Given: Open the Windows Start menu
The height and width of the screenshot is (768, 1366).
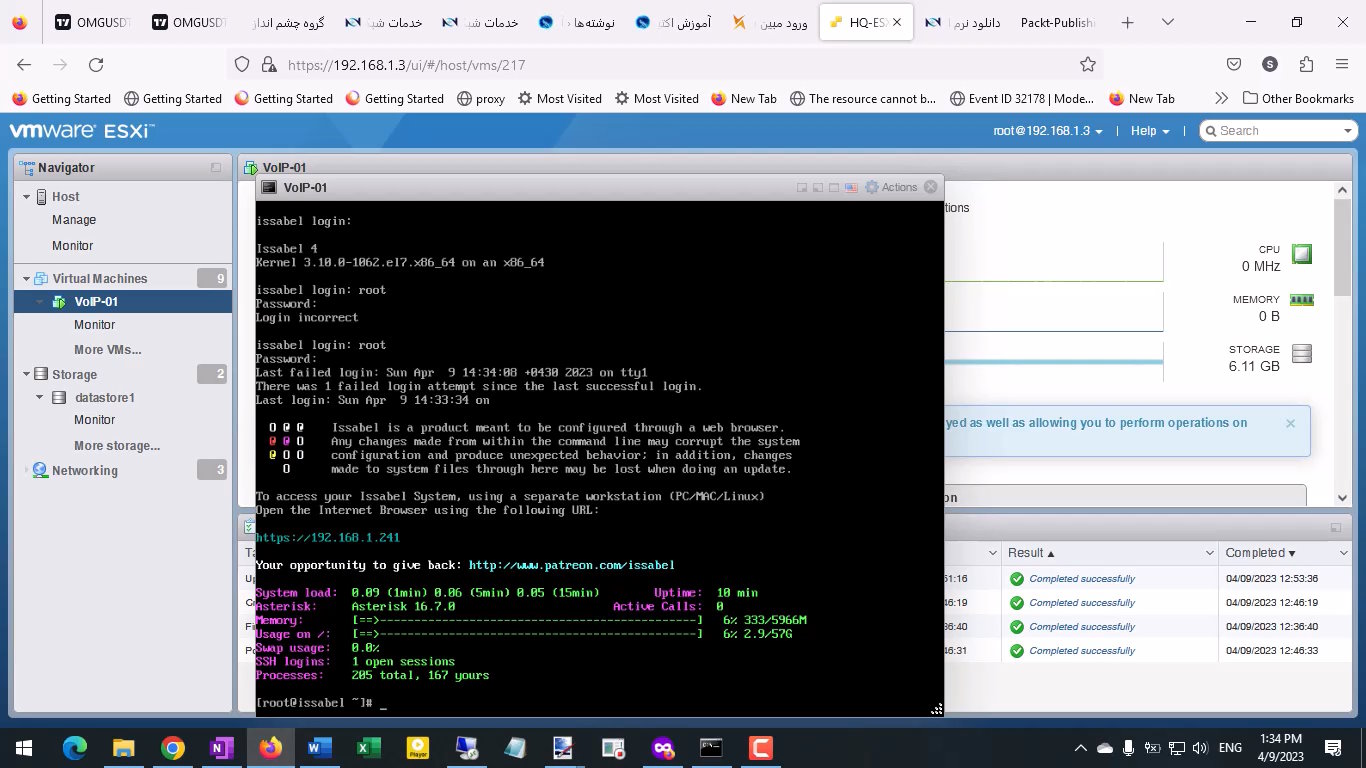Looking at the screenshot, I should [x=24, y=747].
